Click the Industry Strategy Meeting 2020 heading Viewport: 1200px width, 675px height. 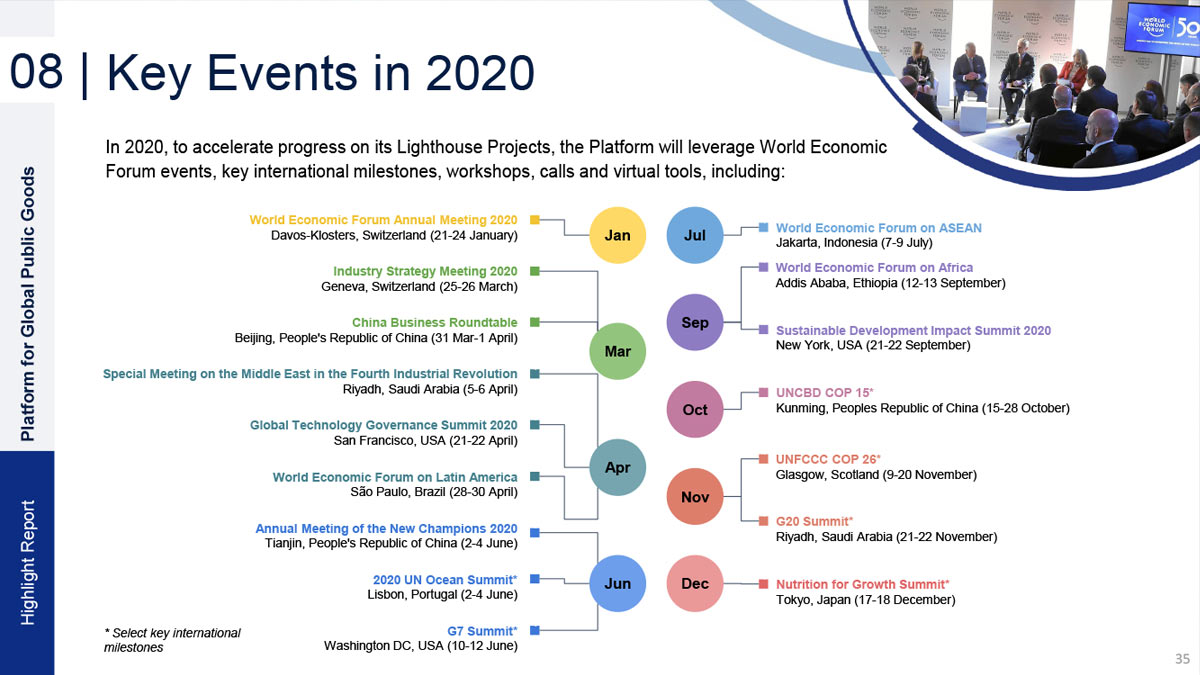[425, 271]
